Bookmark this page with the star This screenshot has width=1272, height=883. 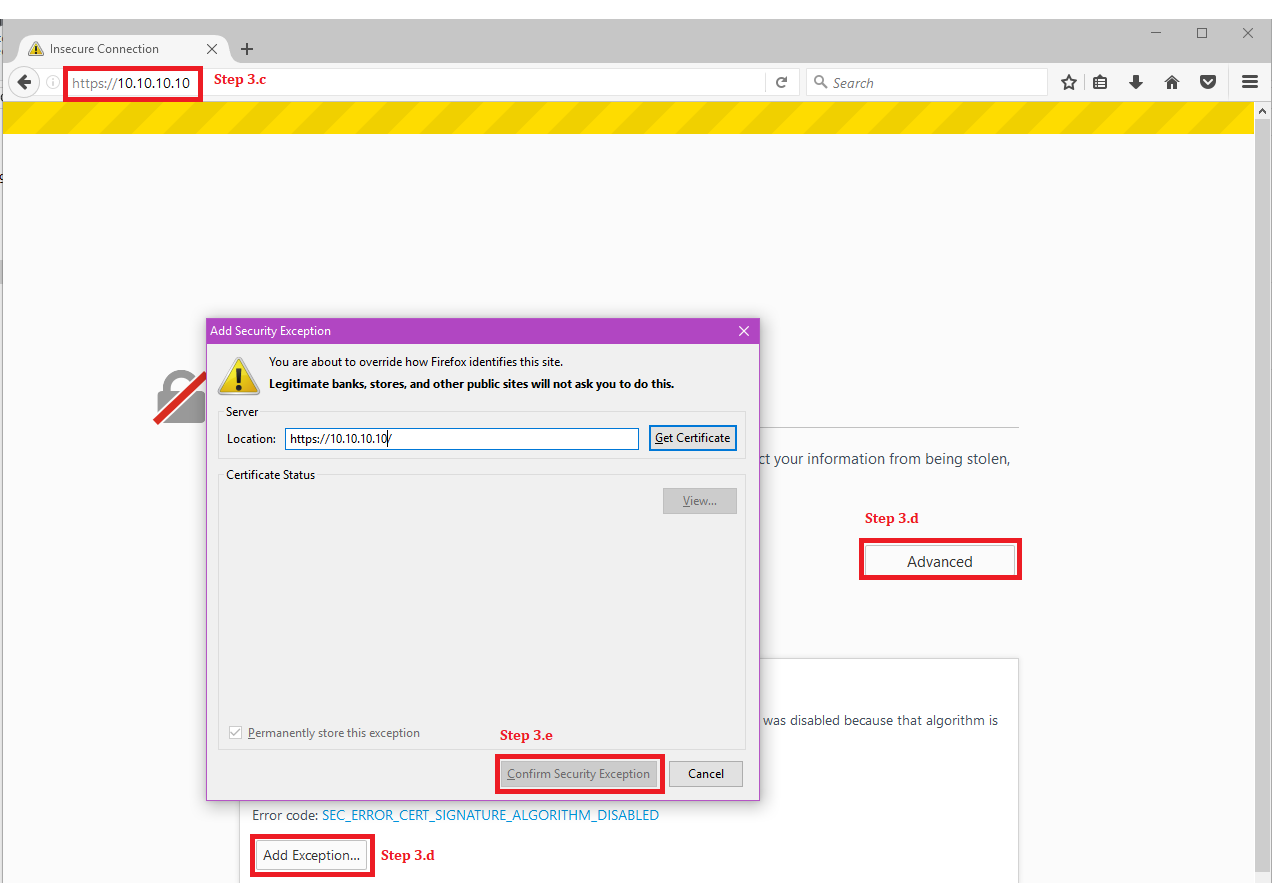1068,82
